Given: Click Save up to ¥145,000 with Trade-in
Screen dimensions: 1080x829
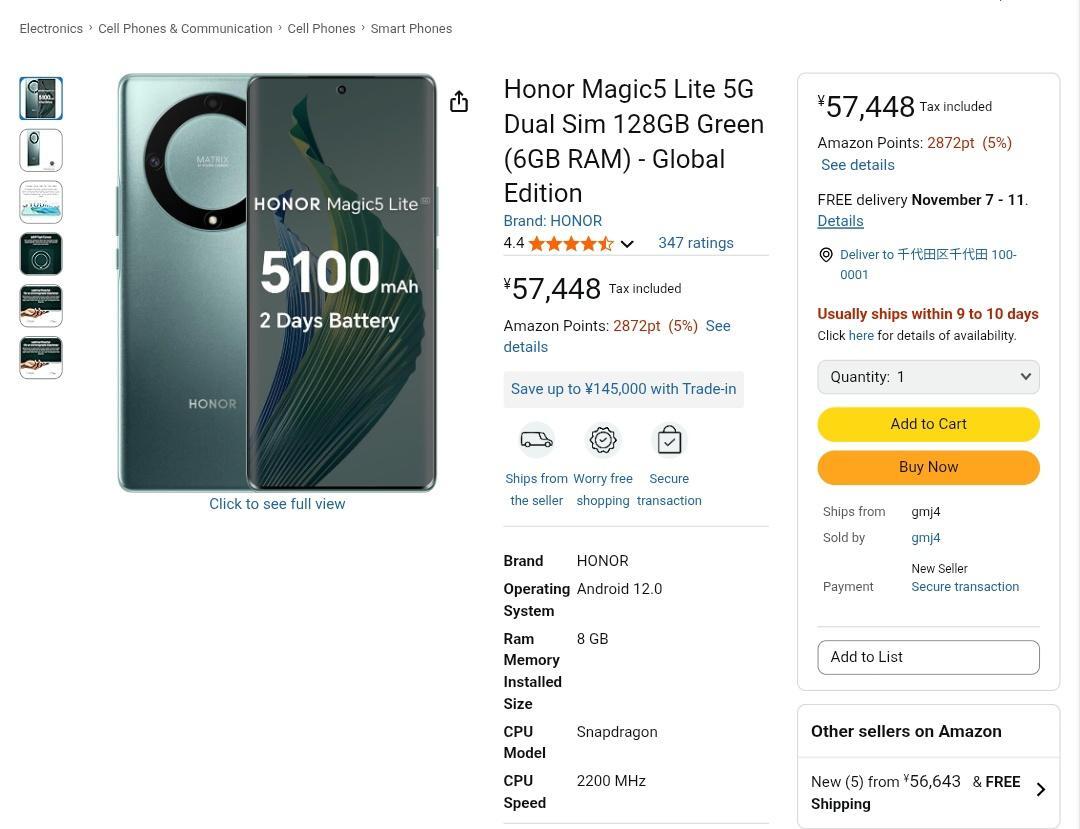Looking at the screenshot, I should coord(623,389).
